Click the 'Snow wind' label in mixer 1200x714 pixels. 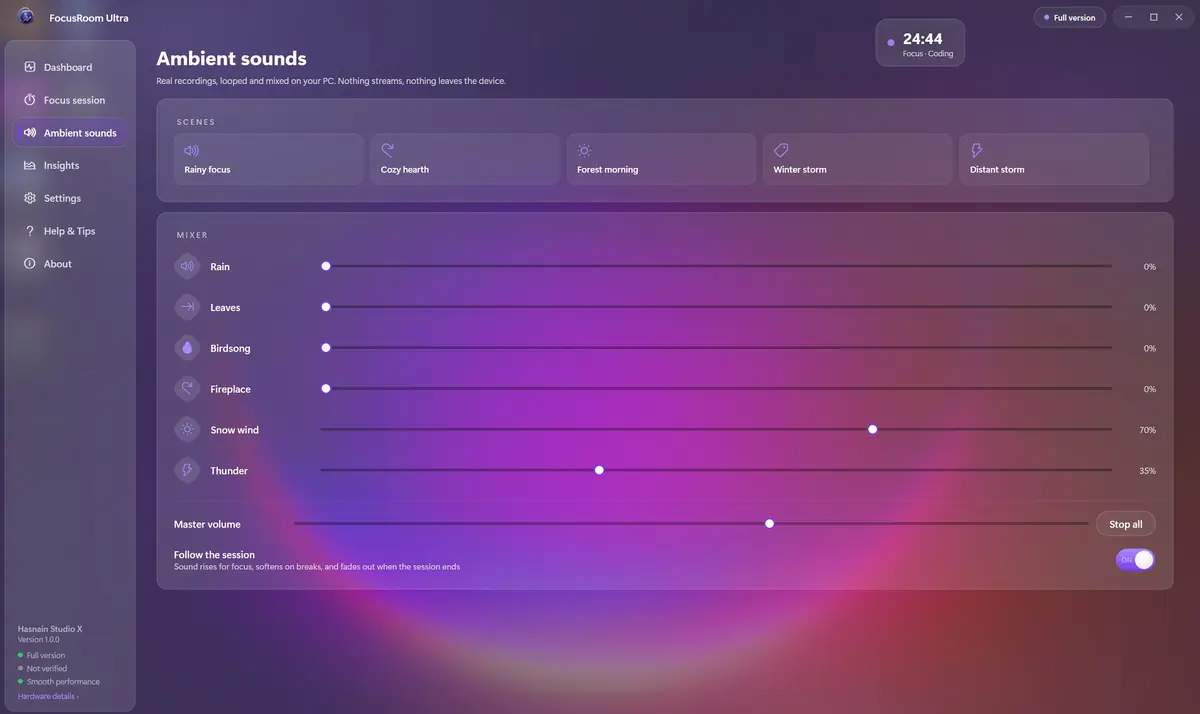coord(235,430)
